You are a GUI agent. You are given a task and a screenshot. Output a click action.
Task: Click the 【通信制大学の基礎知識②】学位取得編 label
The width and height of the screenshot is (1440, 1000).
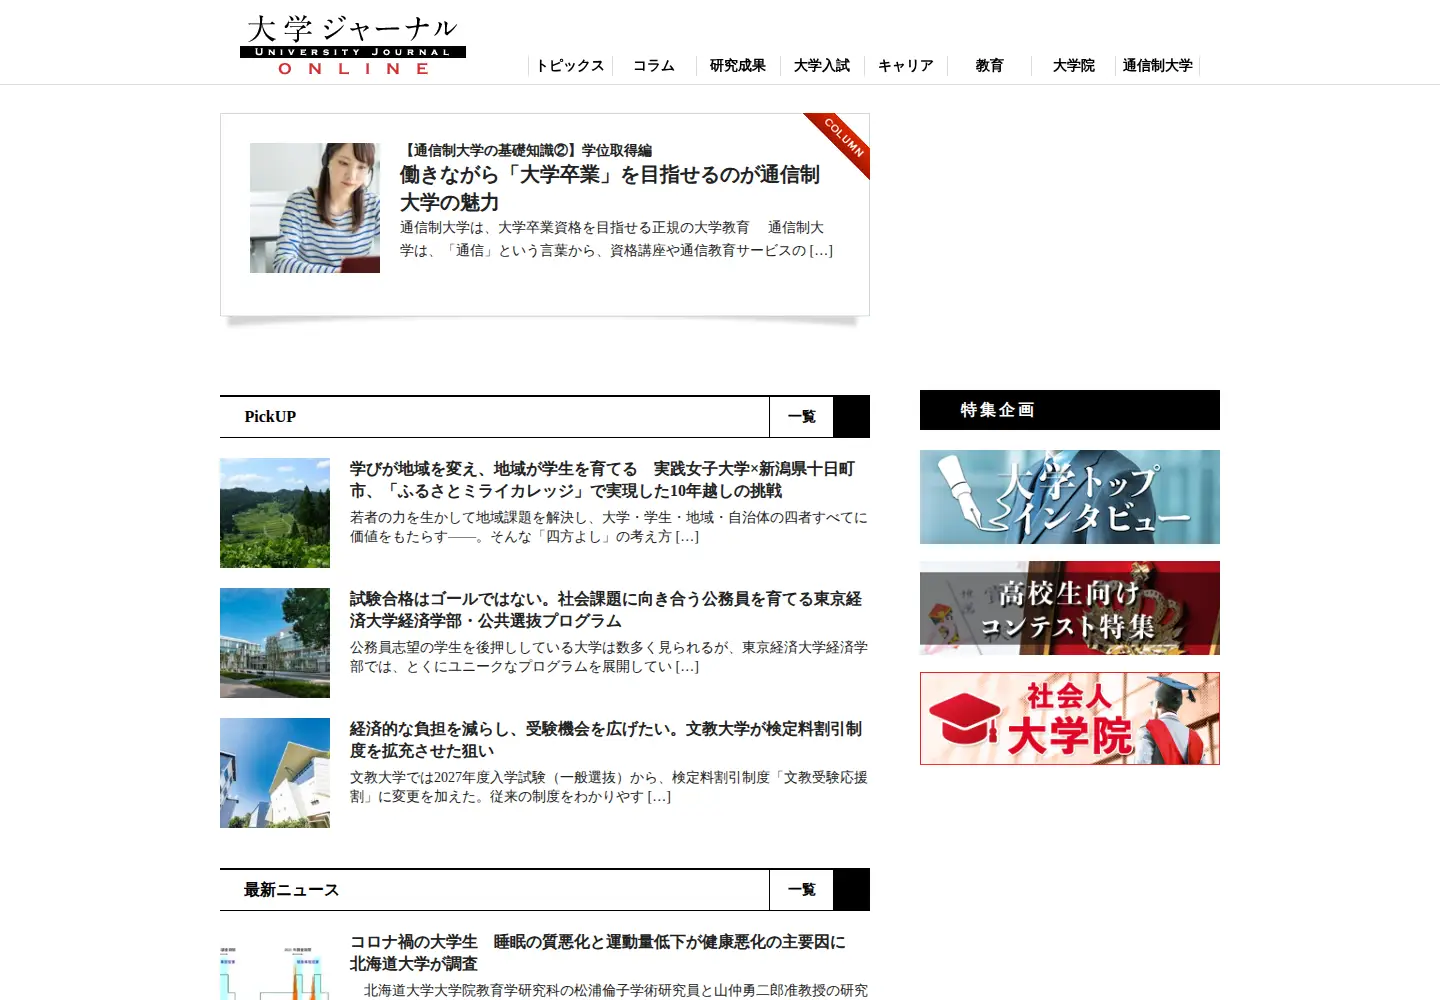pyautogui.click(x=526, y=150)
